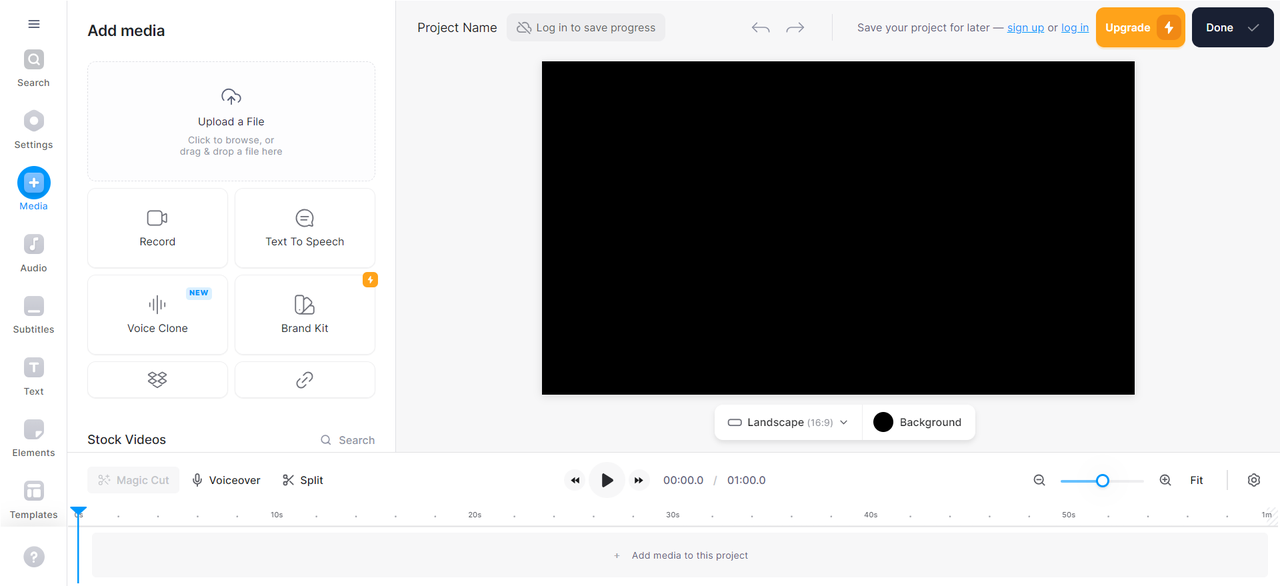Click the timeline zoom out icon
The width and height of the screenshot is (1280, 586).
click(x=1040, y=481)
